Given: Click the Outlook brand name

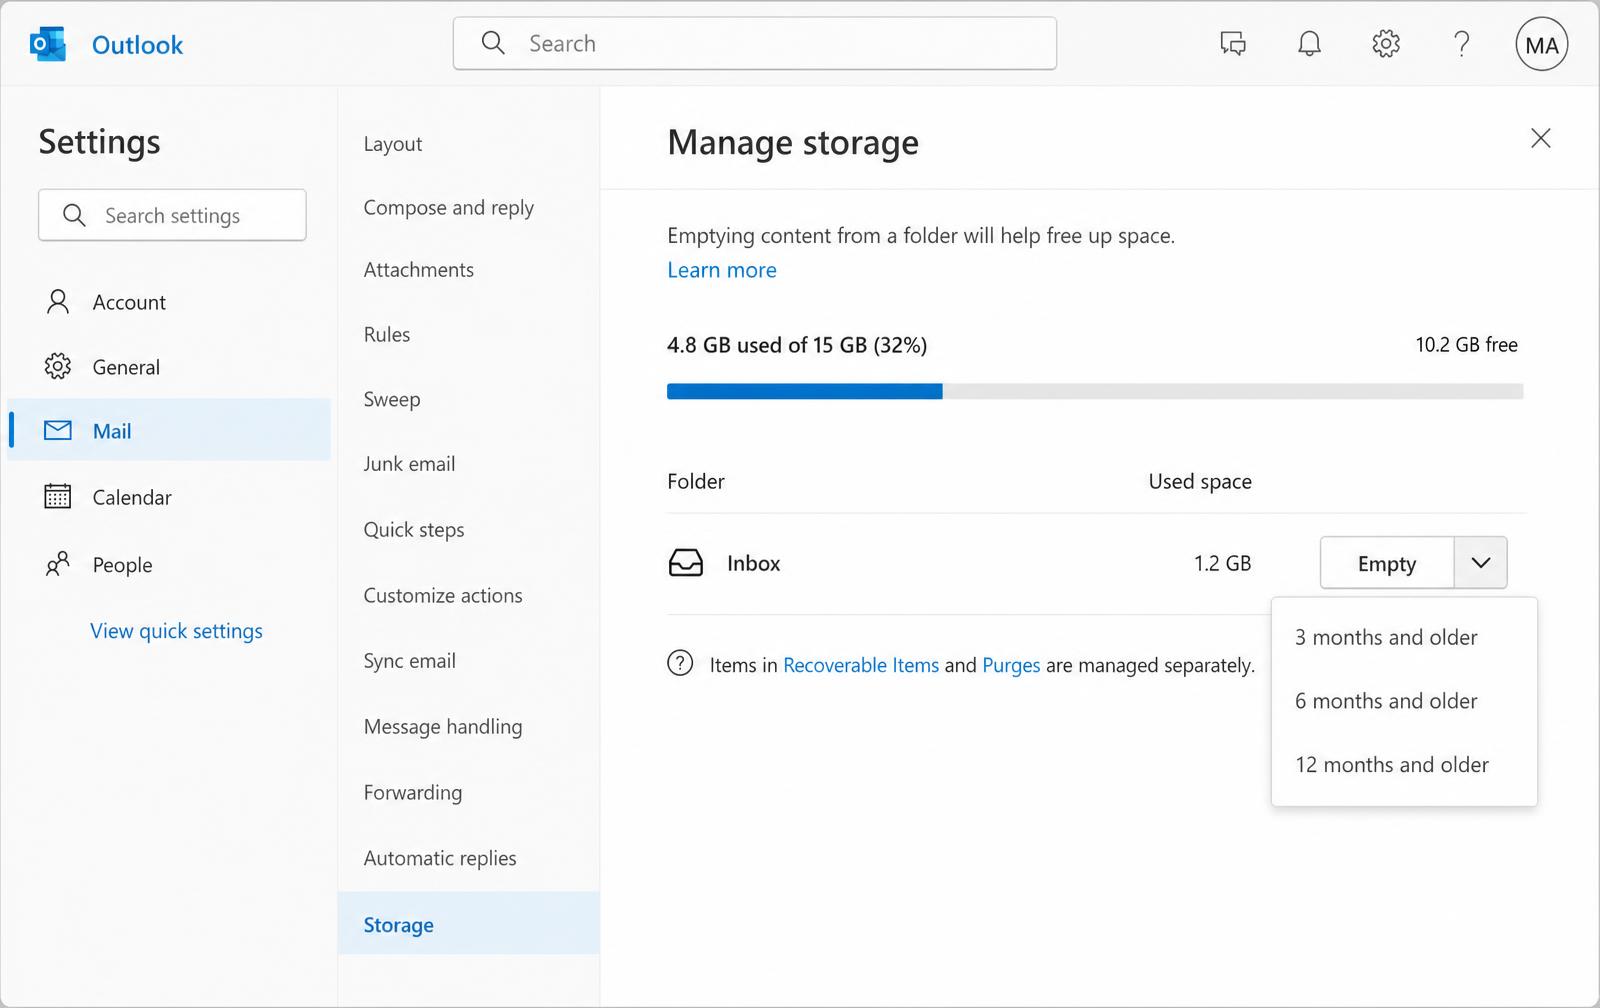Looking at the screenshot, I should tap(137, 45).
